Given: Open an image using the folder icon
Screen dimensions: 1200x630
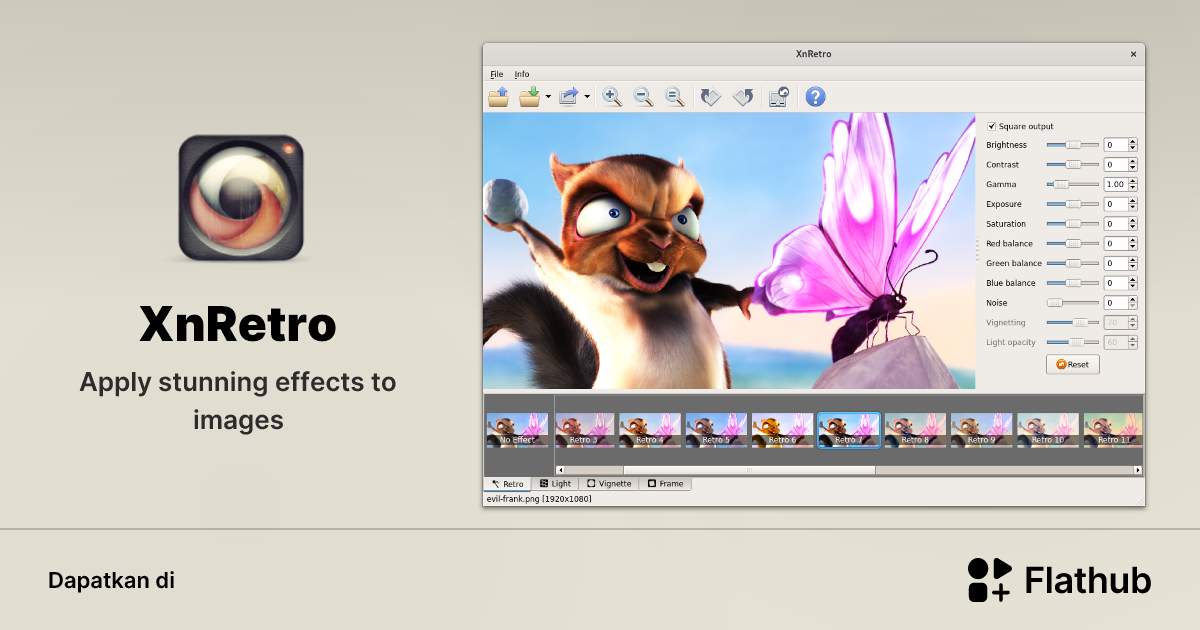Looking at the screenshot, I should pos(498,96).
